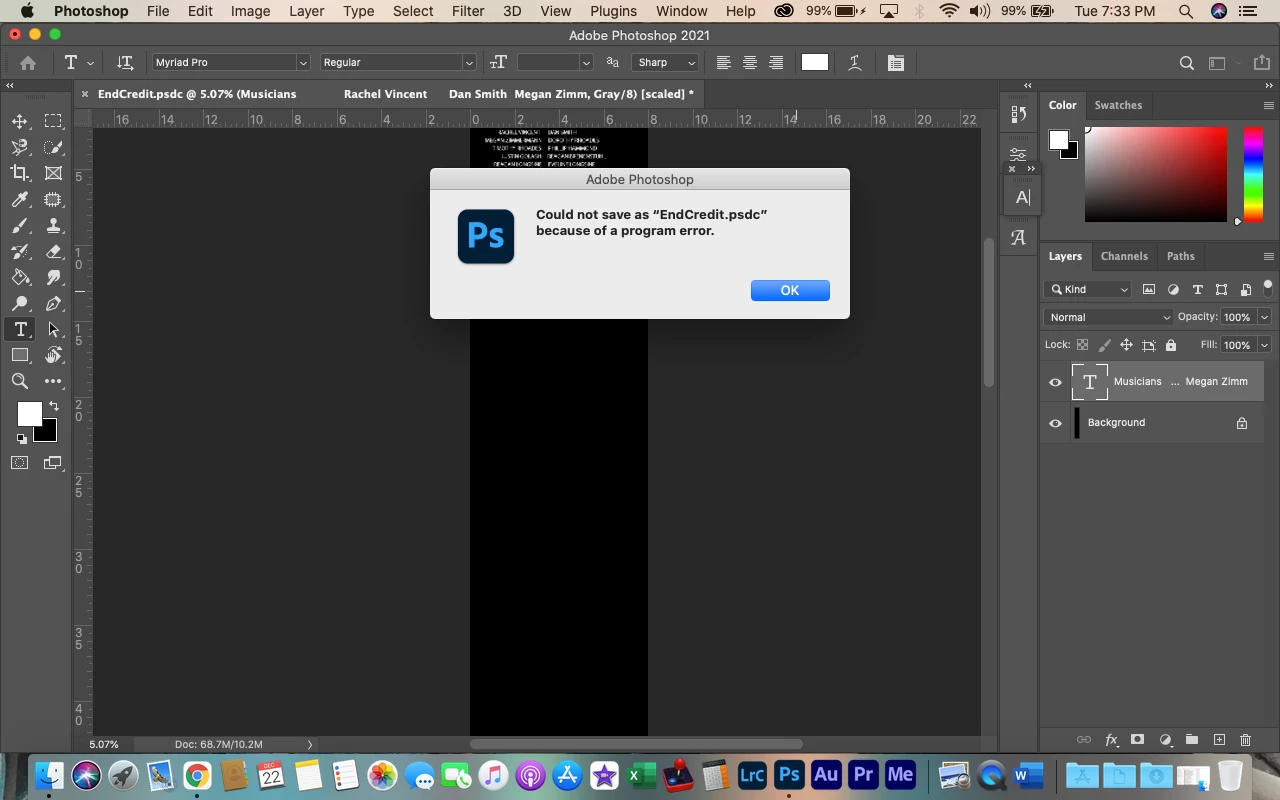The image size is (1280, 800).
Task: Click the zoom percentage field 5.07%
Action: pos(104,744)
